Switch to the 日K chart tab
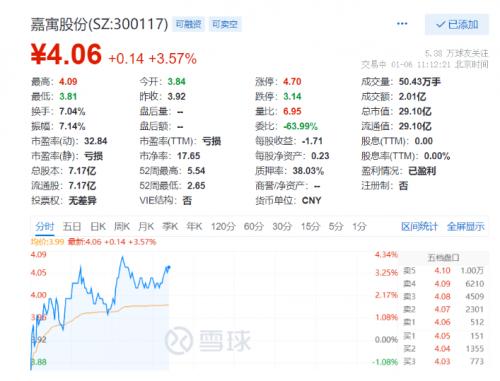500x381 pixels. [98, 227]
